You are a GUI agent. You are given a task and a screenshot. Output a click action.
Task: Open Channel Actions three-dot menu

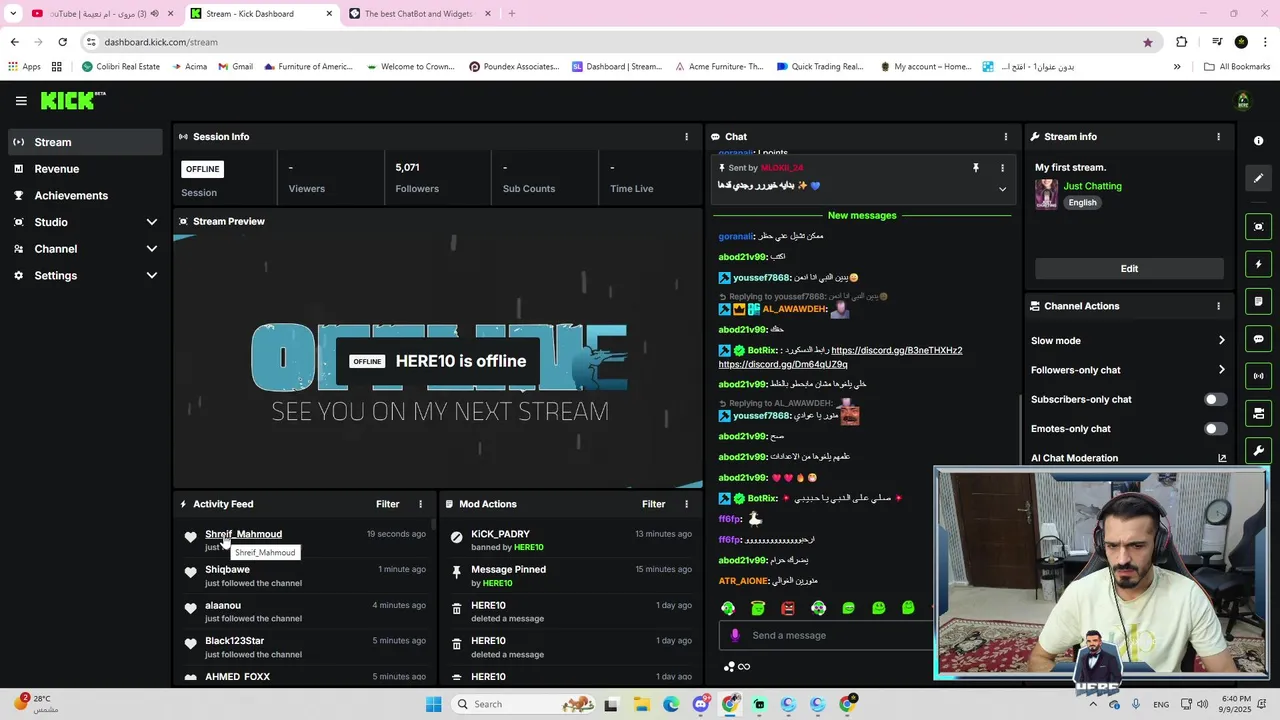(x=1218, y=306)
